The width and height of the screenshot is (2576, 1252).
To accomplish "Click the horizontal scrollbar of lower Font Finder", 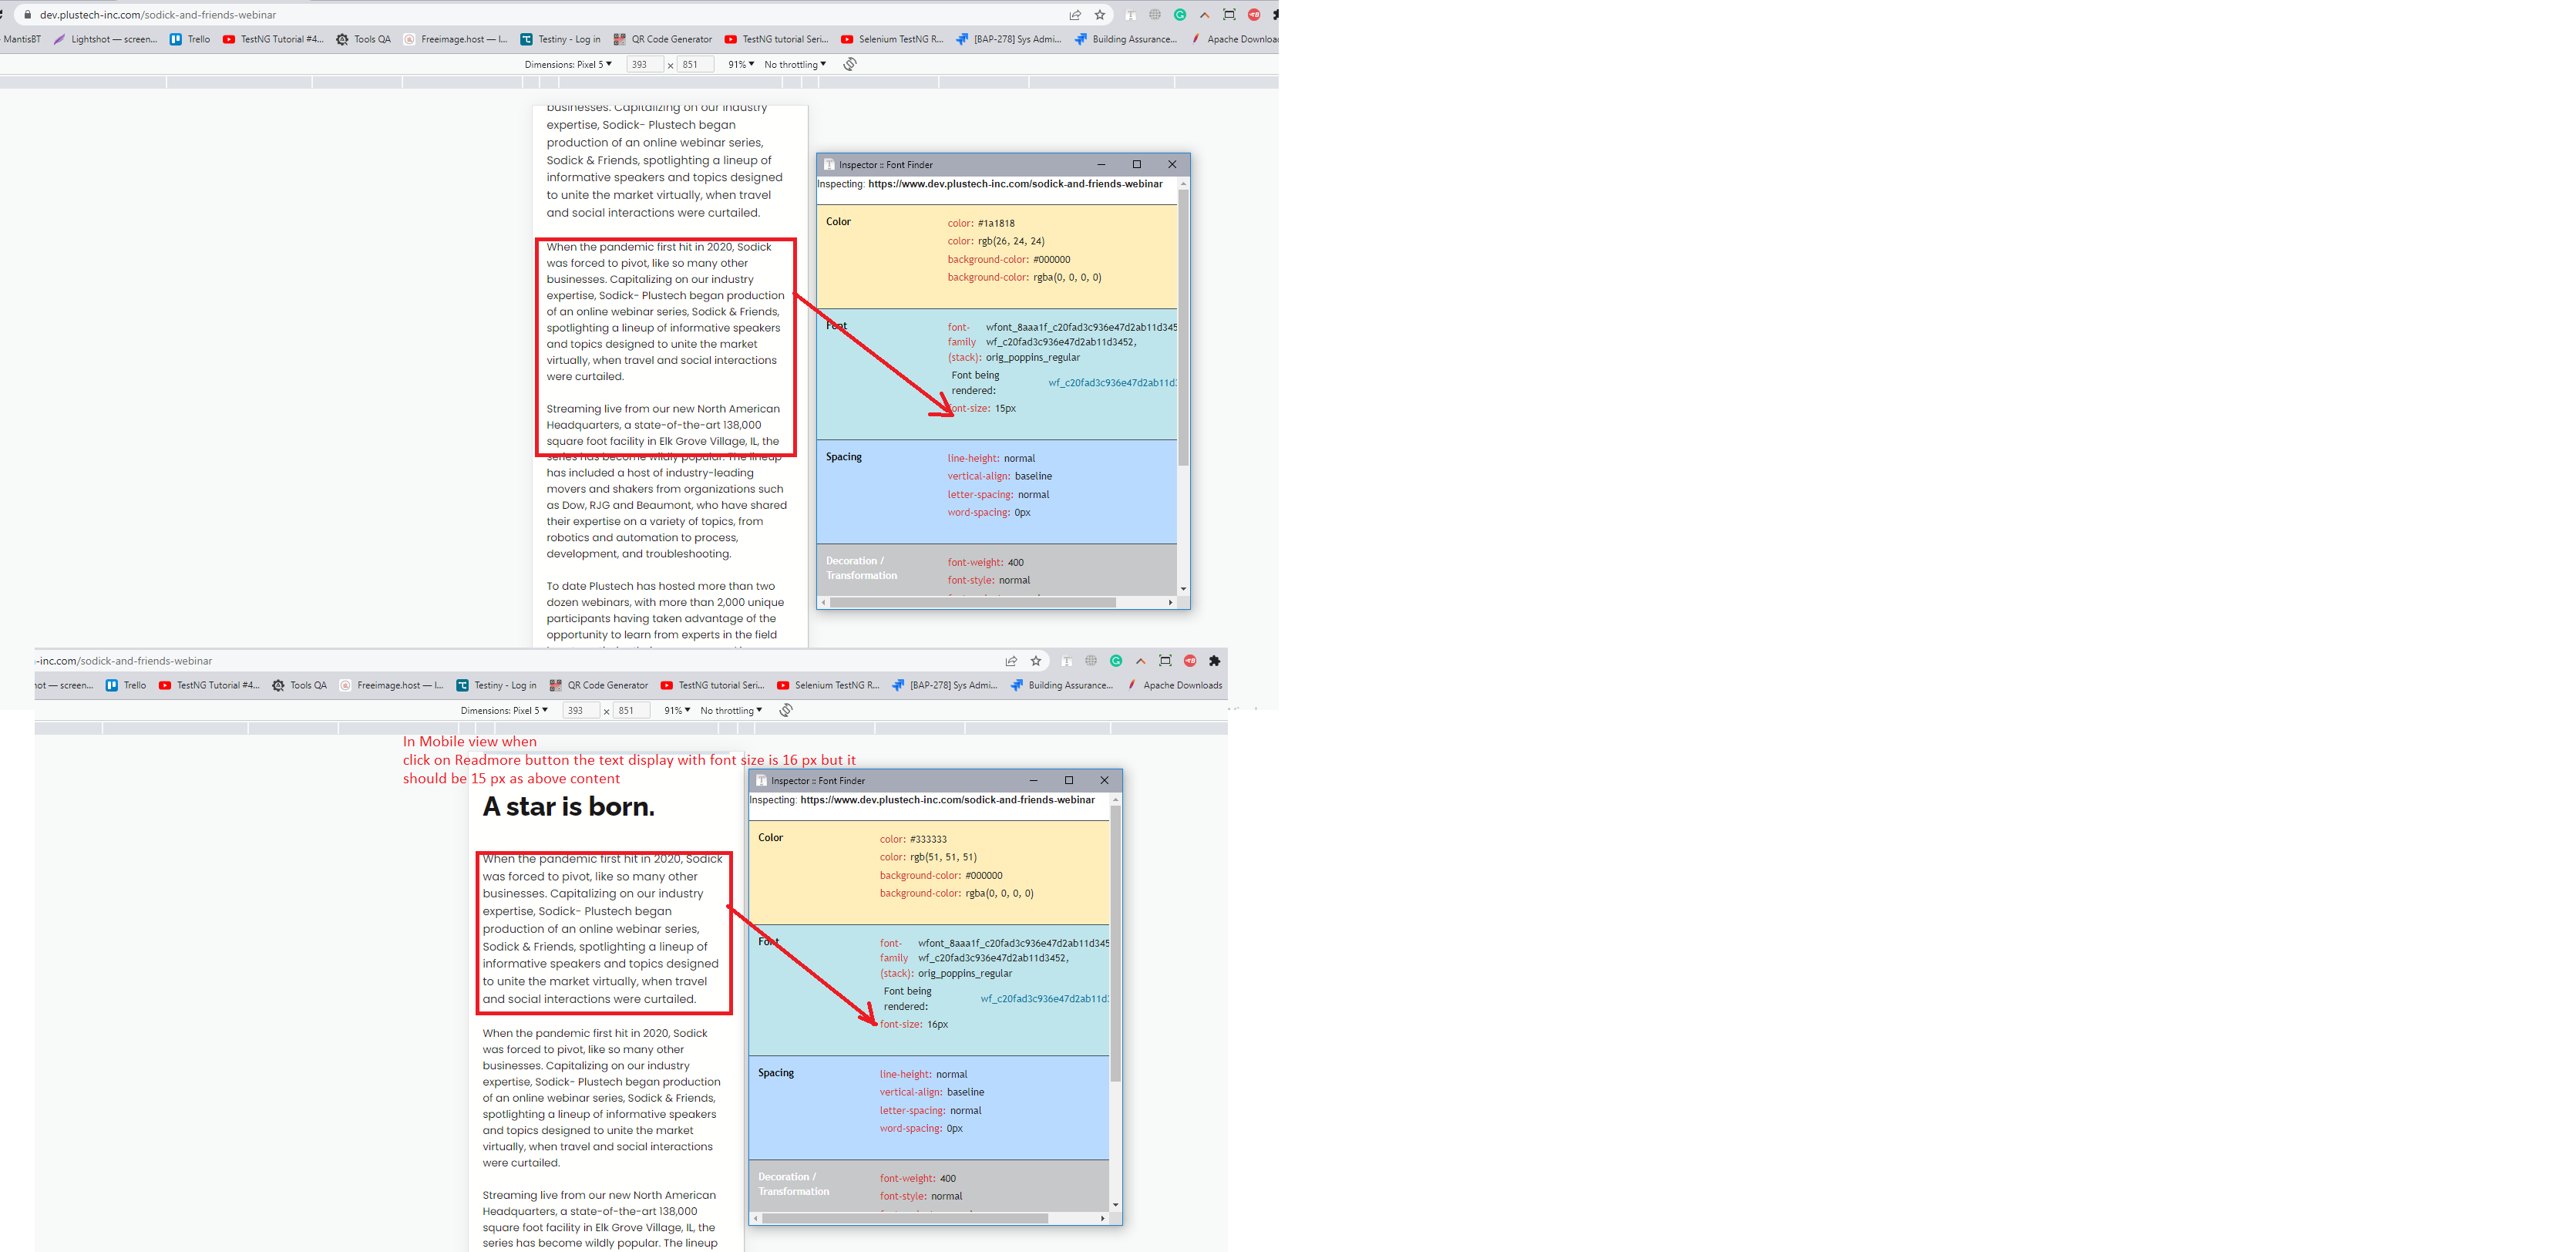I will [x=905, y=1218].
